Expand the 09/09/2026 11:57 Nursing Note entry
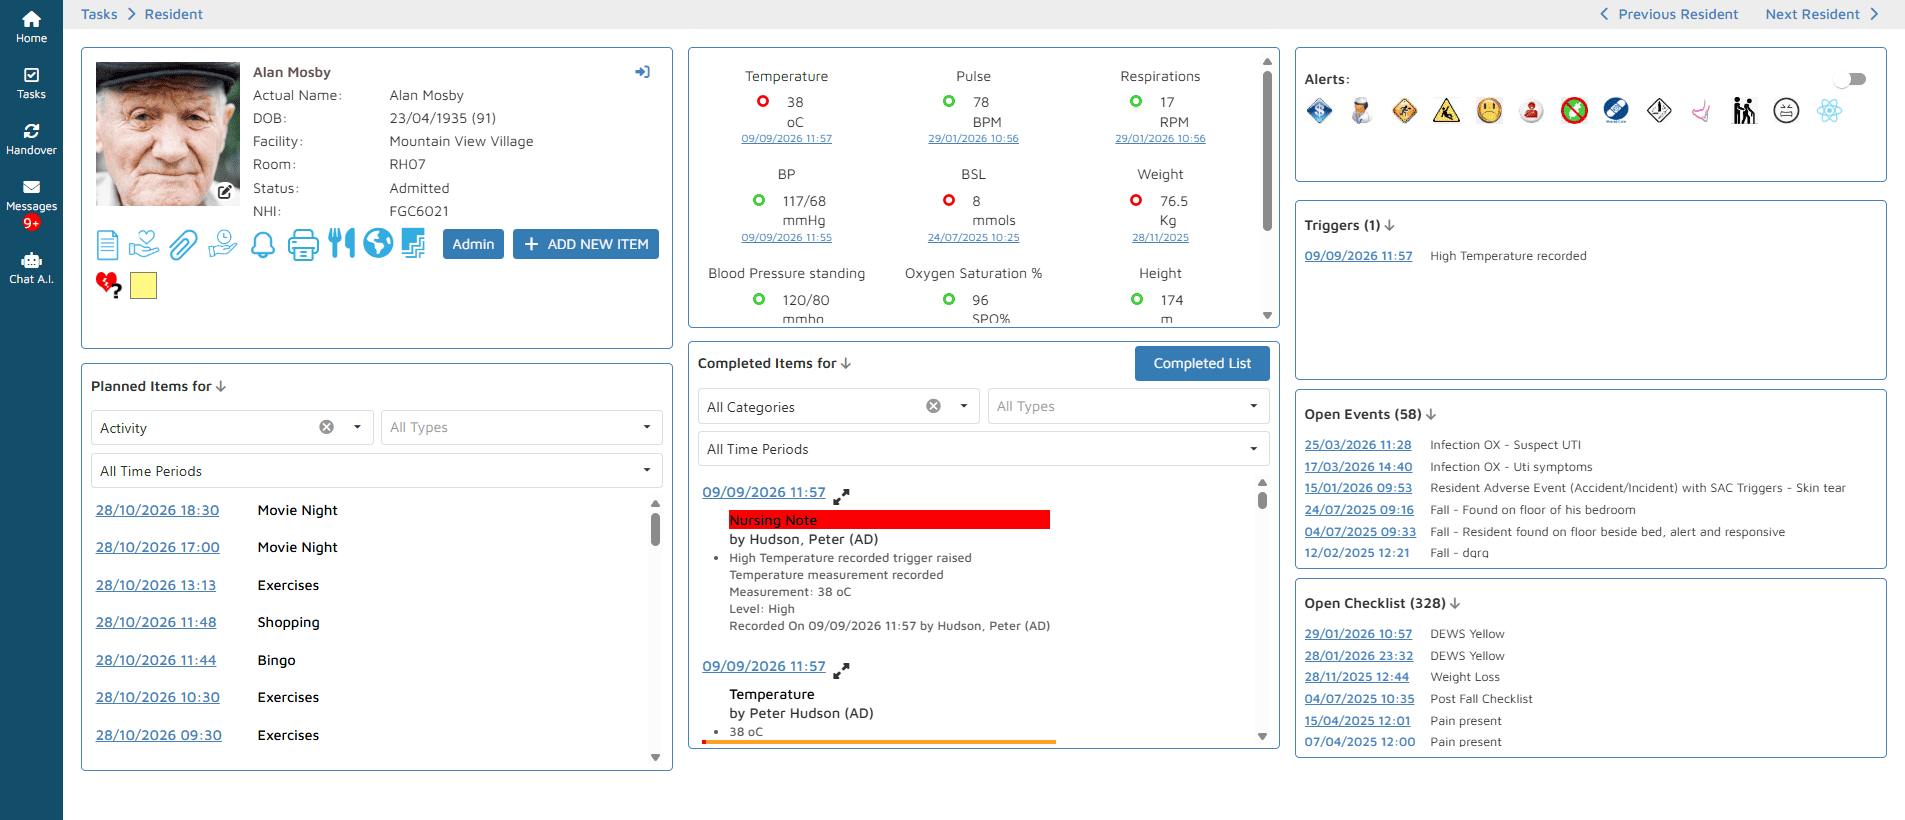Image resolution: width=1905 pixels, height=820 pixels. coord(842,495)
